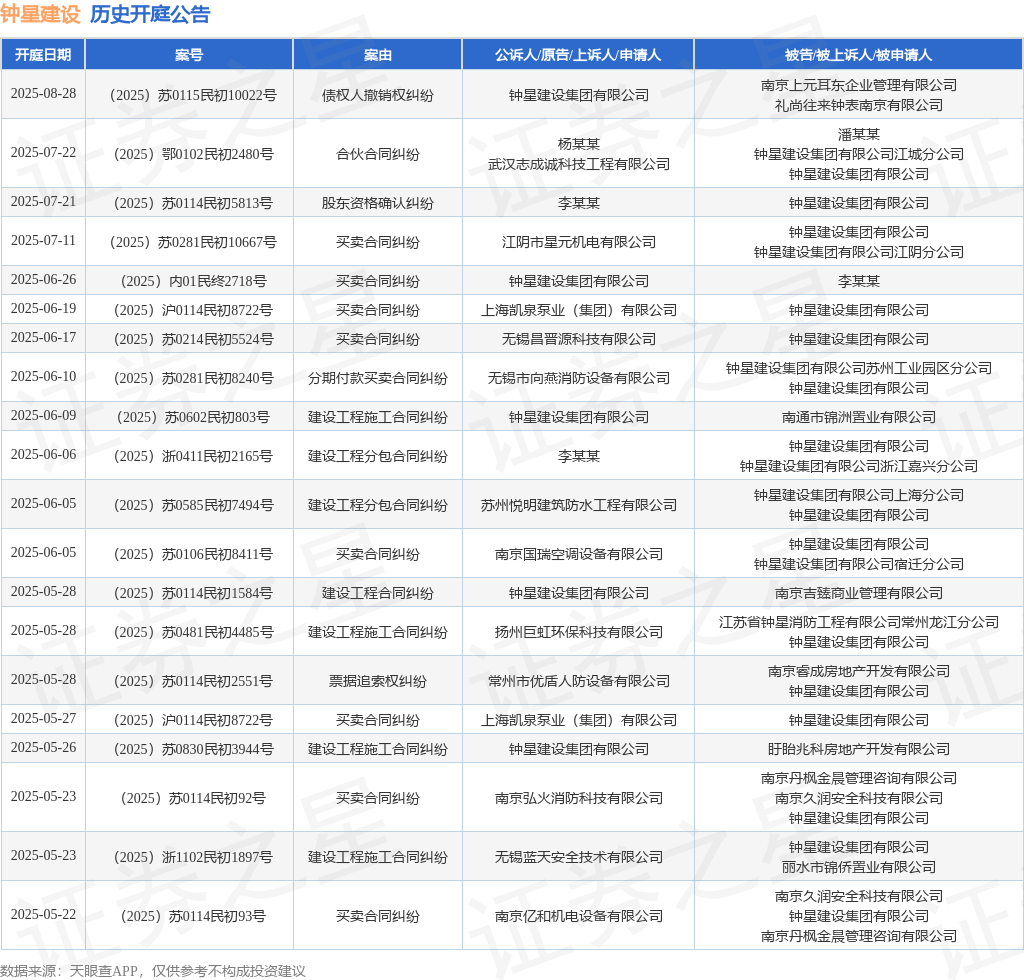Image resolution: width=1024 pixels, height=980 pixels.
Task: Select the date 2025-07-22
Action: (x=43, y=152)
